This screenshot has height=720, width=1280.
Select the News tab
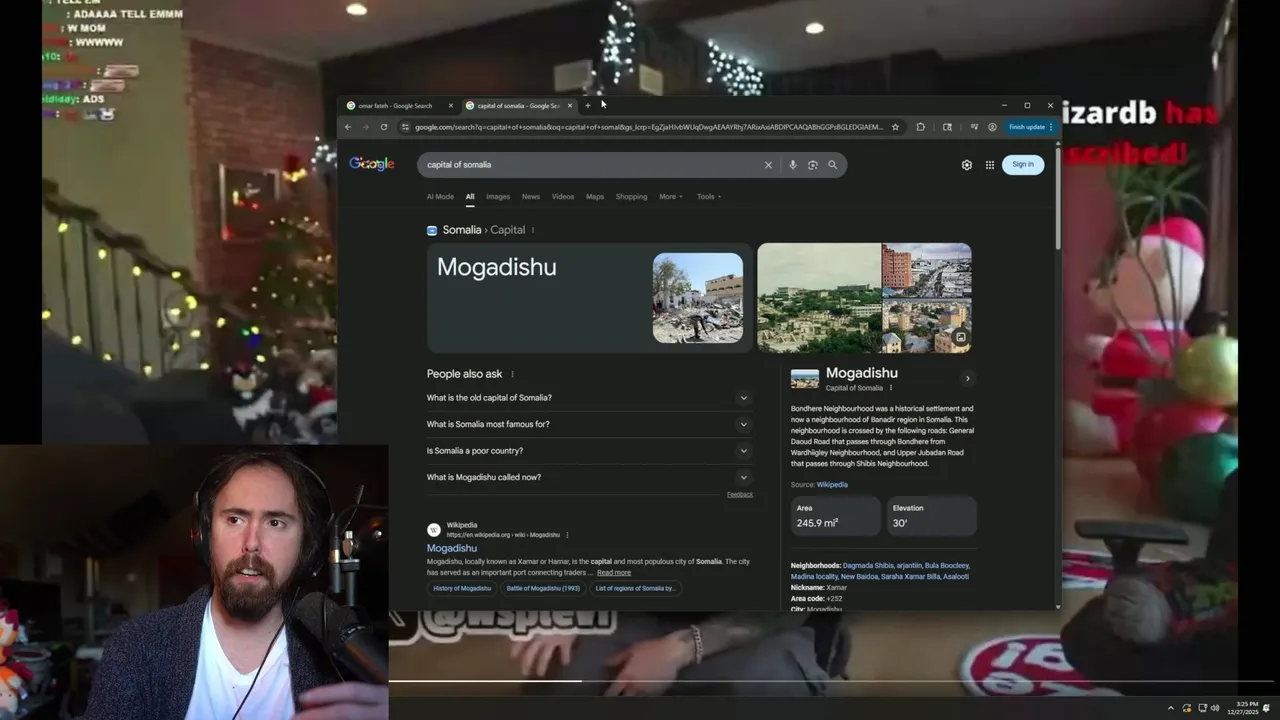coord(531,197)
